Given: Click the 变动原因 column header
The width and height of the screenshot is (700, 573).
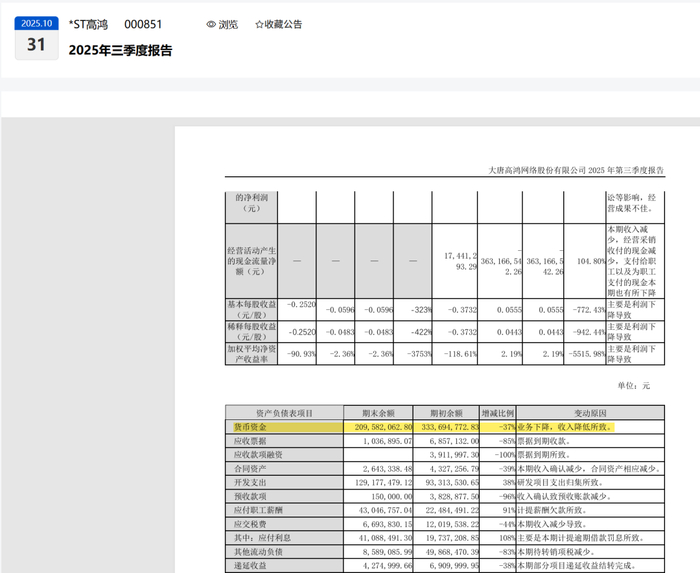Looking at the screenshot, I should [590, 413].
